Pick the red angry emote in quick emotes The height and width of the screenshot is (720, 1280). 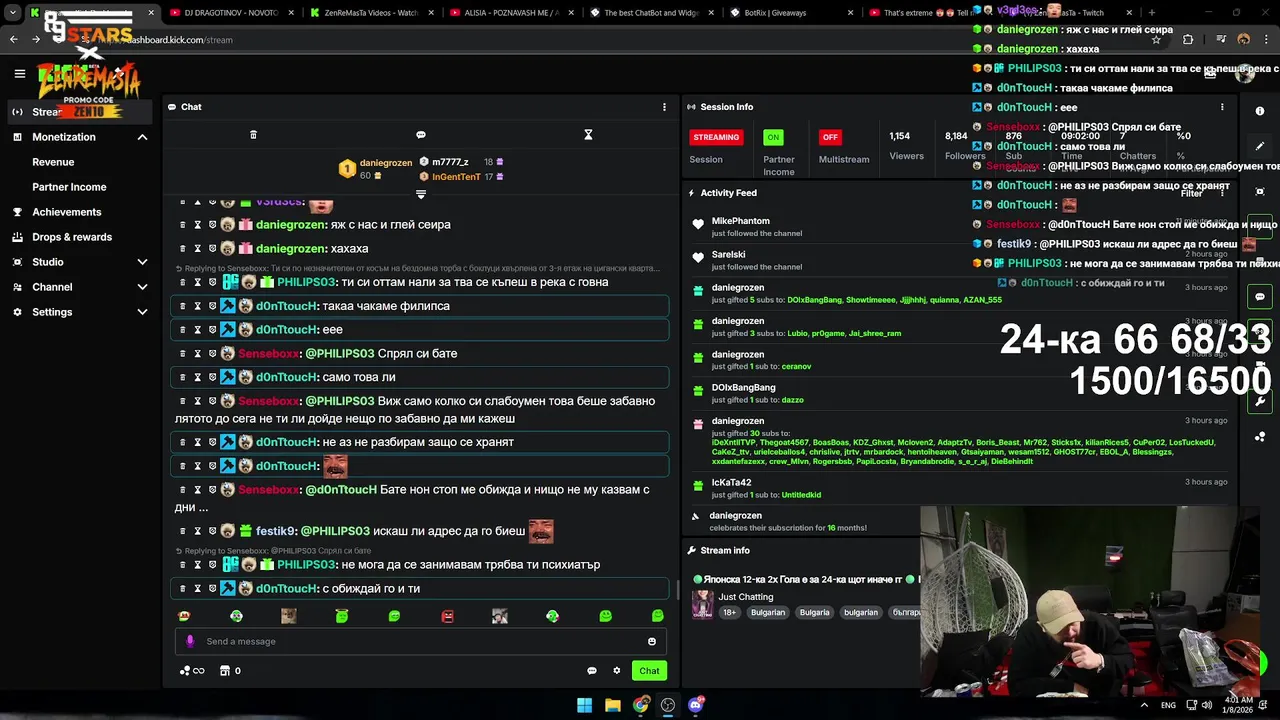[447, 616]
